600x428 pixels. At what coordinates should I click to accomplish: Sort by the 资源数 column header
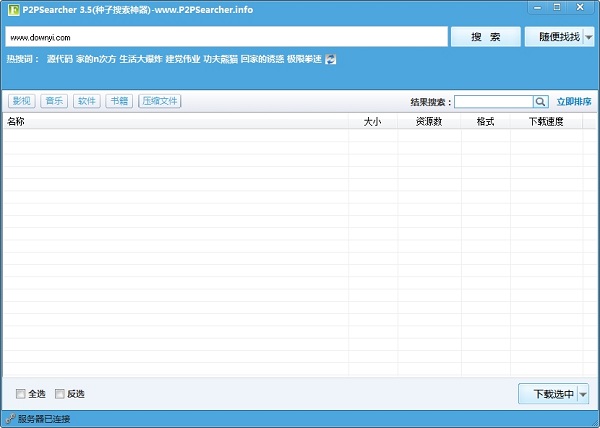429,122
